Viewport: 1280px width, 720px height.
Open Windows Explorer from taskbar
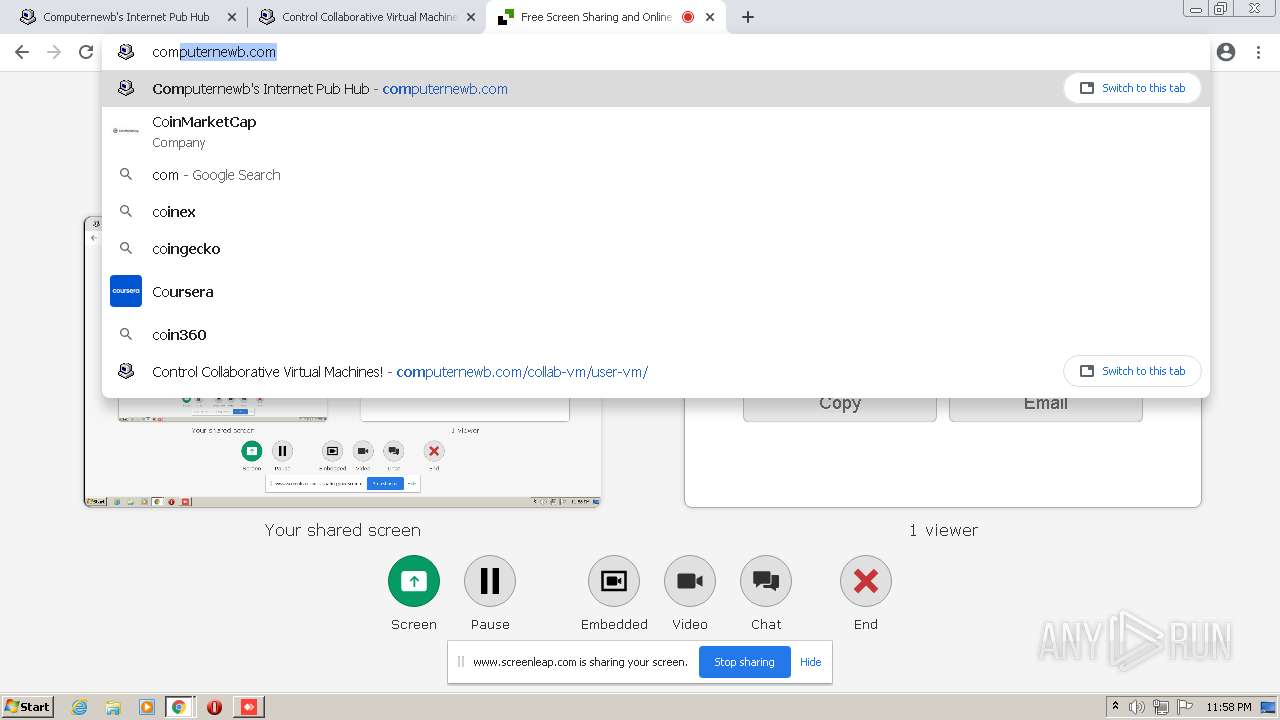(113, 707)
